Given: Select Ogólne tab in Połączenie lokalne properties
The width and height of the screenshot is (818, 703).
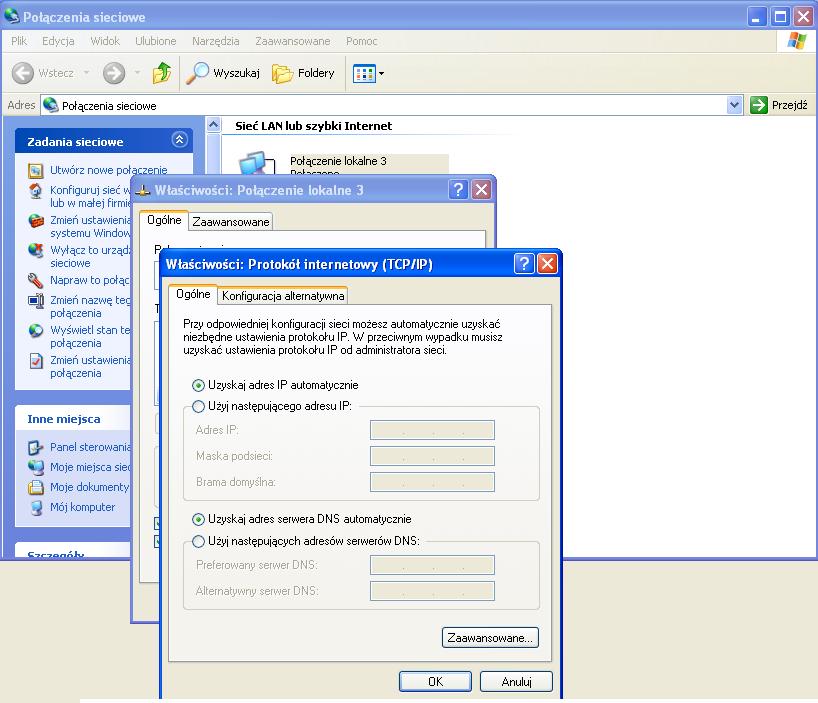Looking at the screenshot, I should pos(164,220).
